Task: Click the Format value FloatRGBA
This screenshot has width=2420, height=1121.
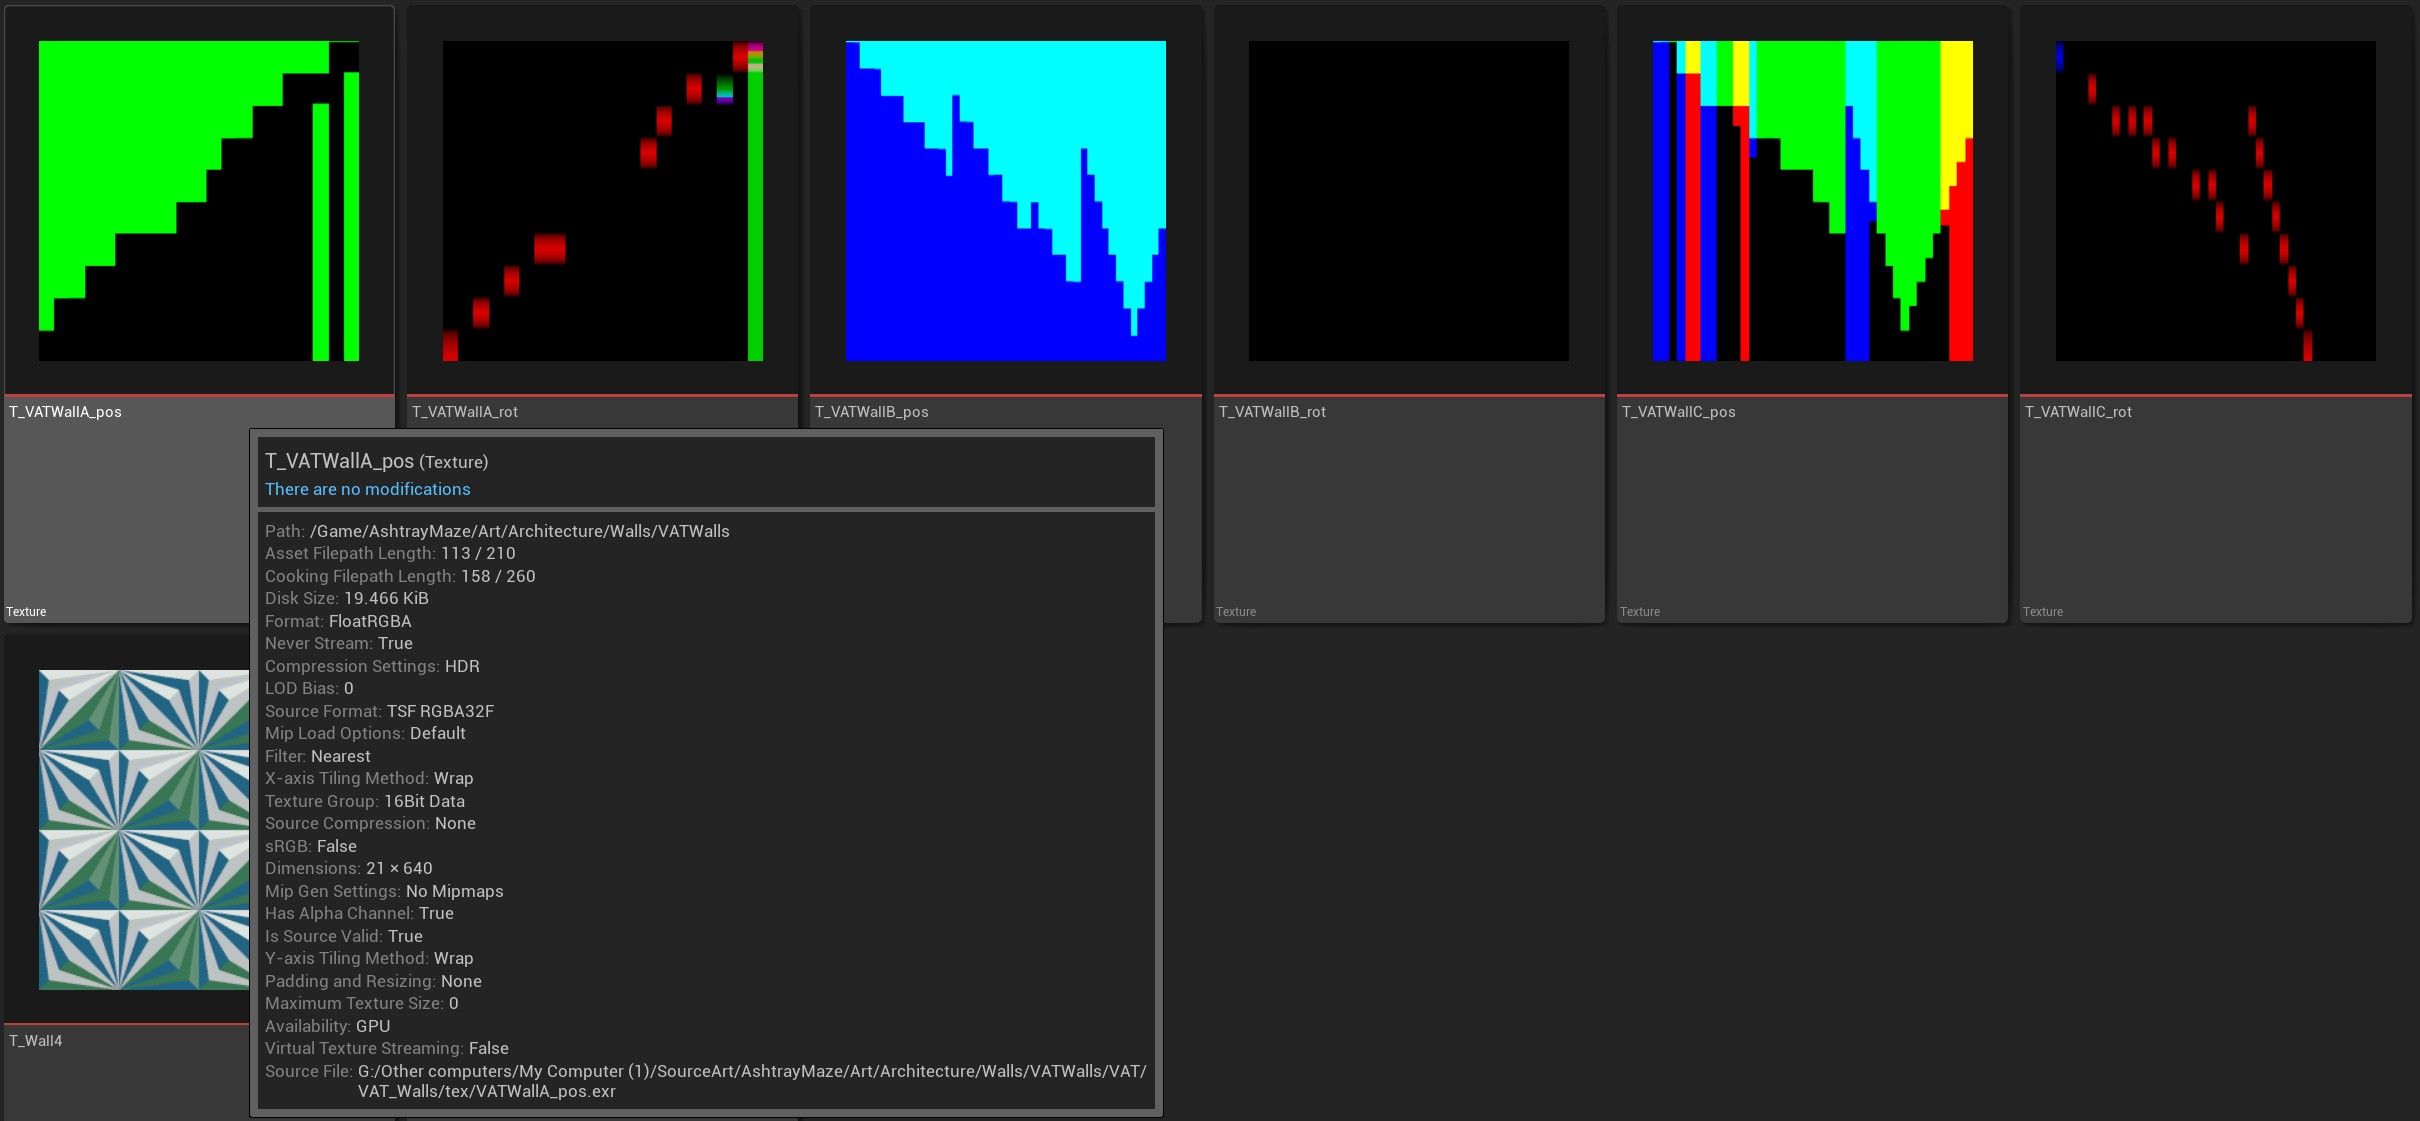Action: 370,621
